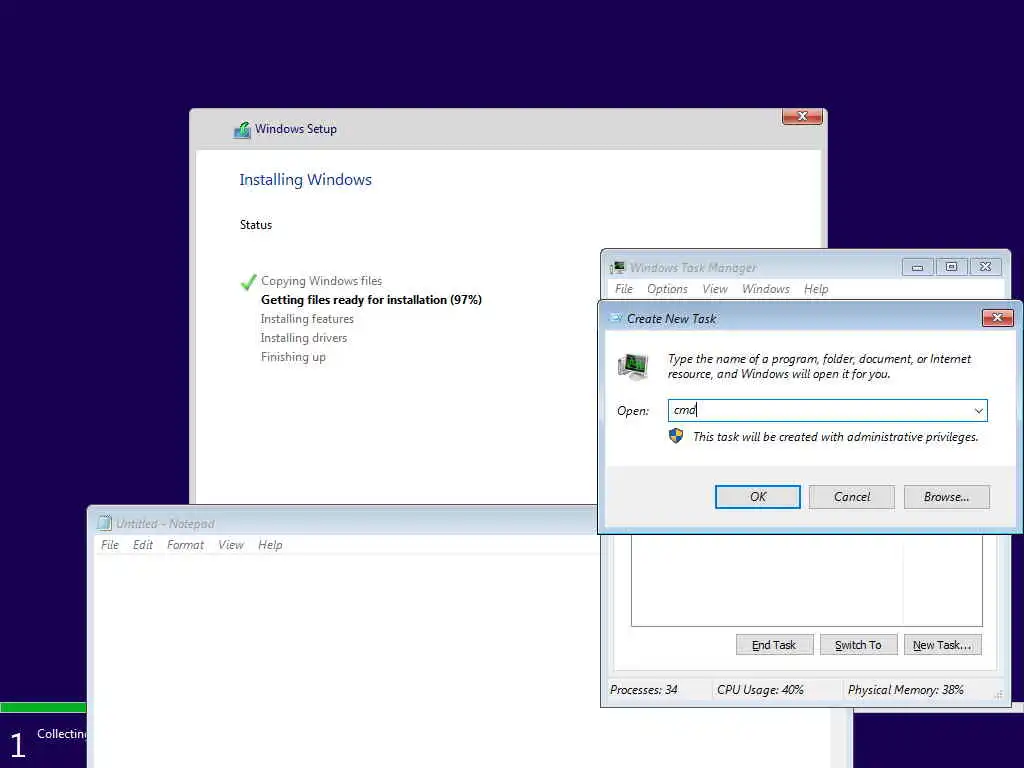The image size is (1024, 768).
Task: Click the Task Manager title bar icon
Action: coord(617,268)
